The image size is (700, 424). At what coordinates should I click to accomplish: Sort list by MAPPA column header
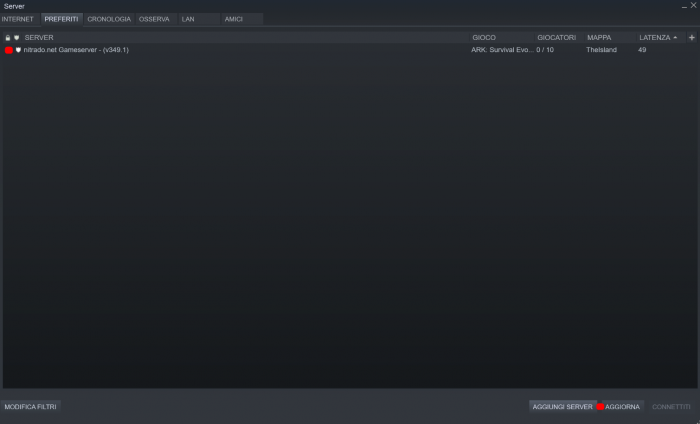(599, 38)
